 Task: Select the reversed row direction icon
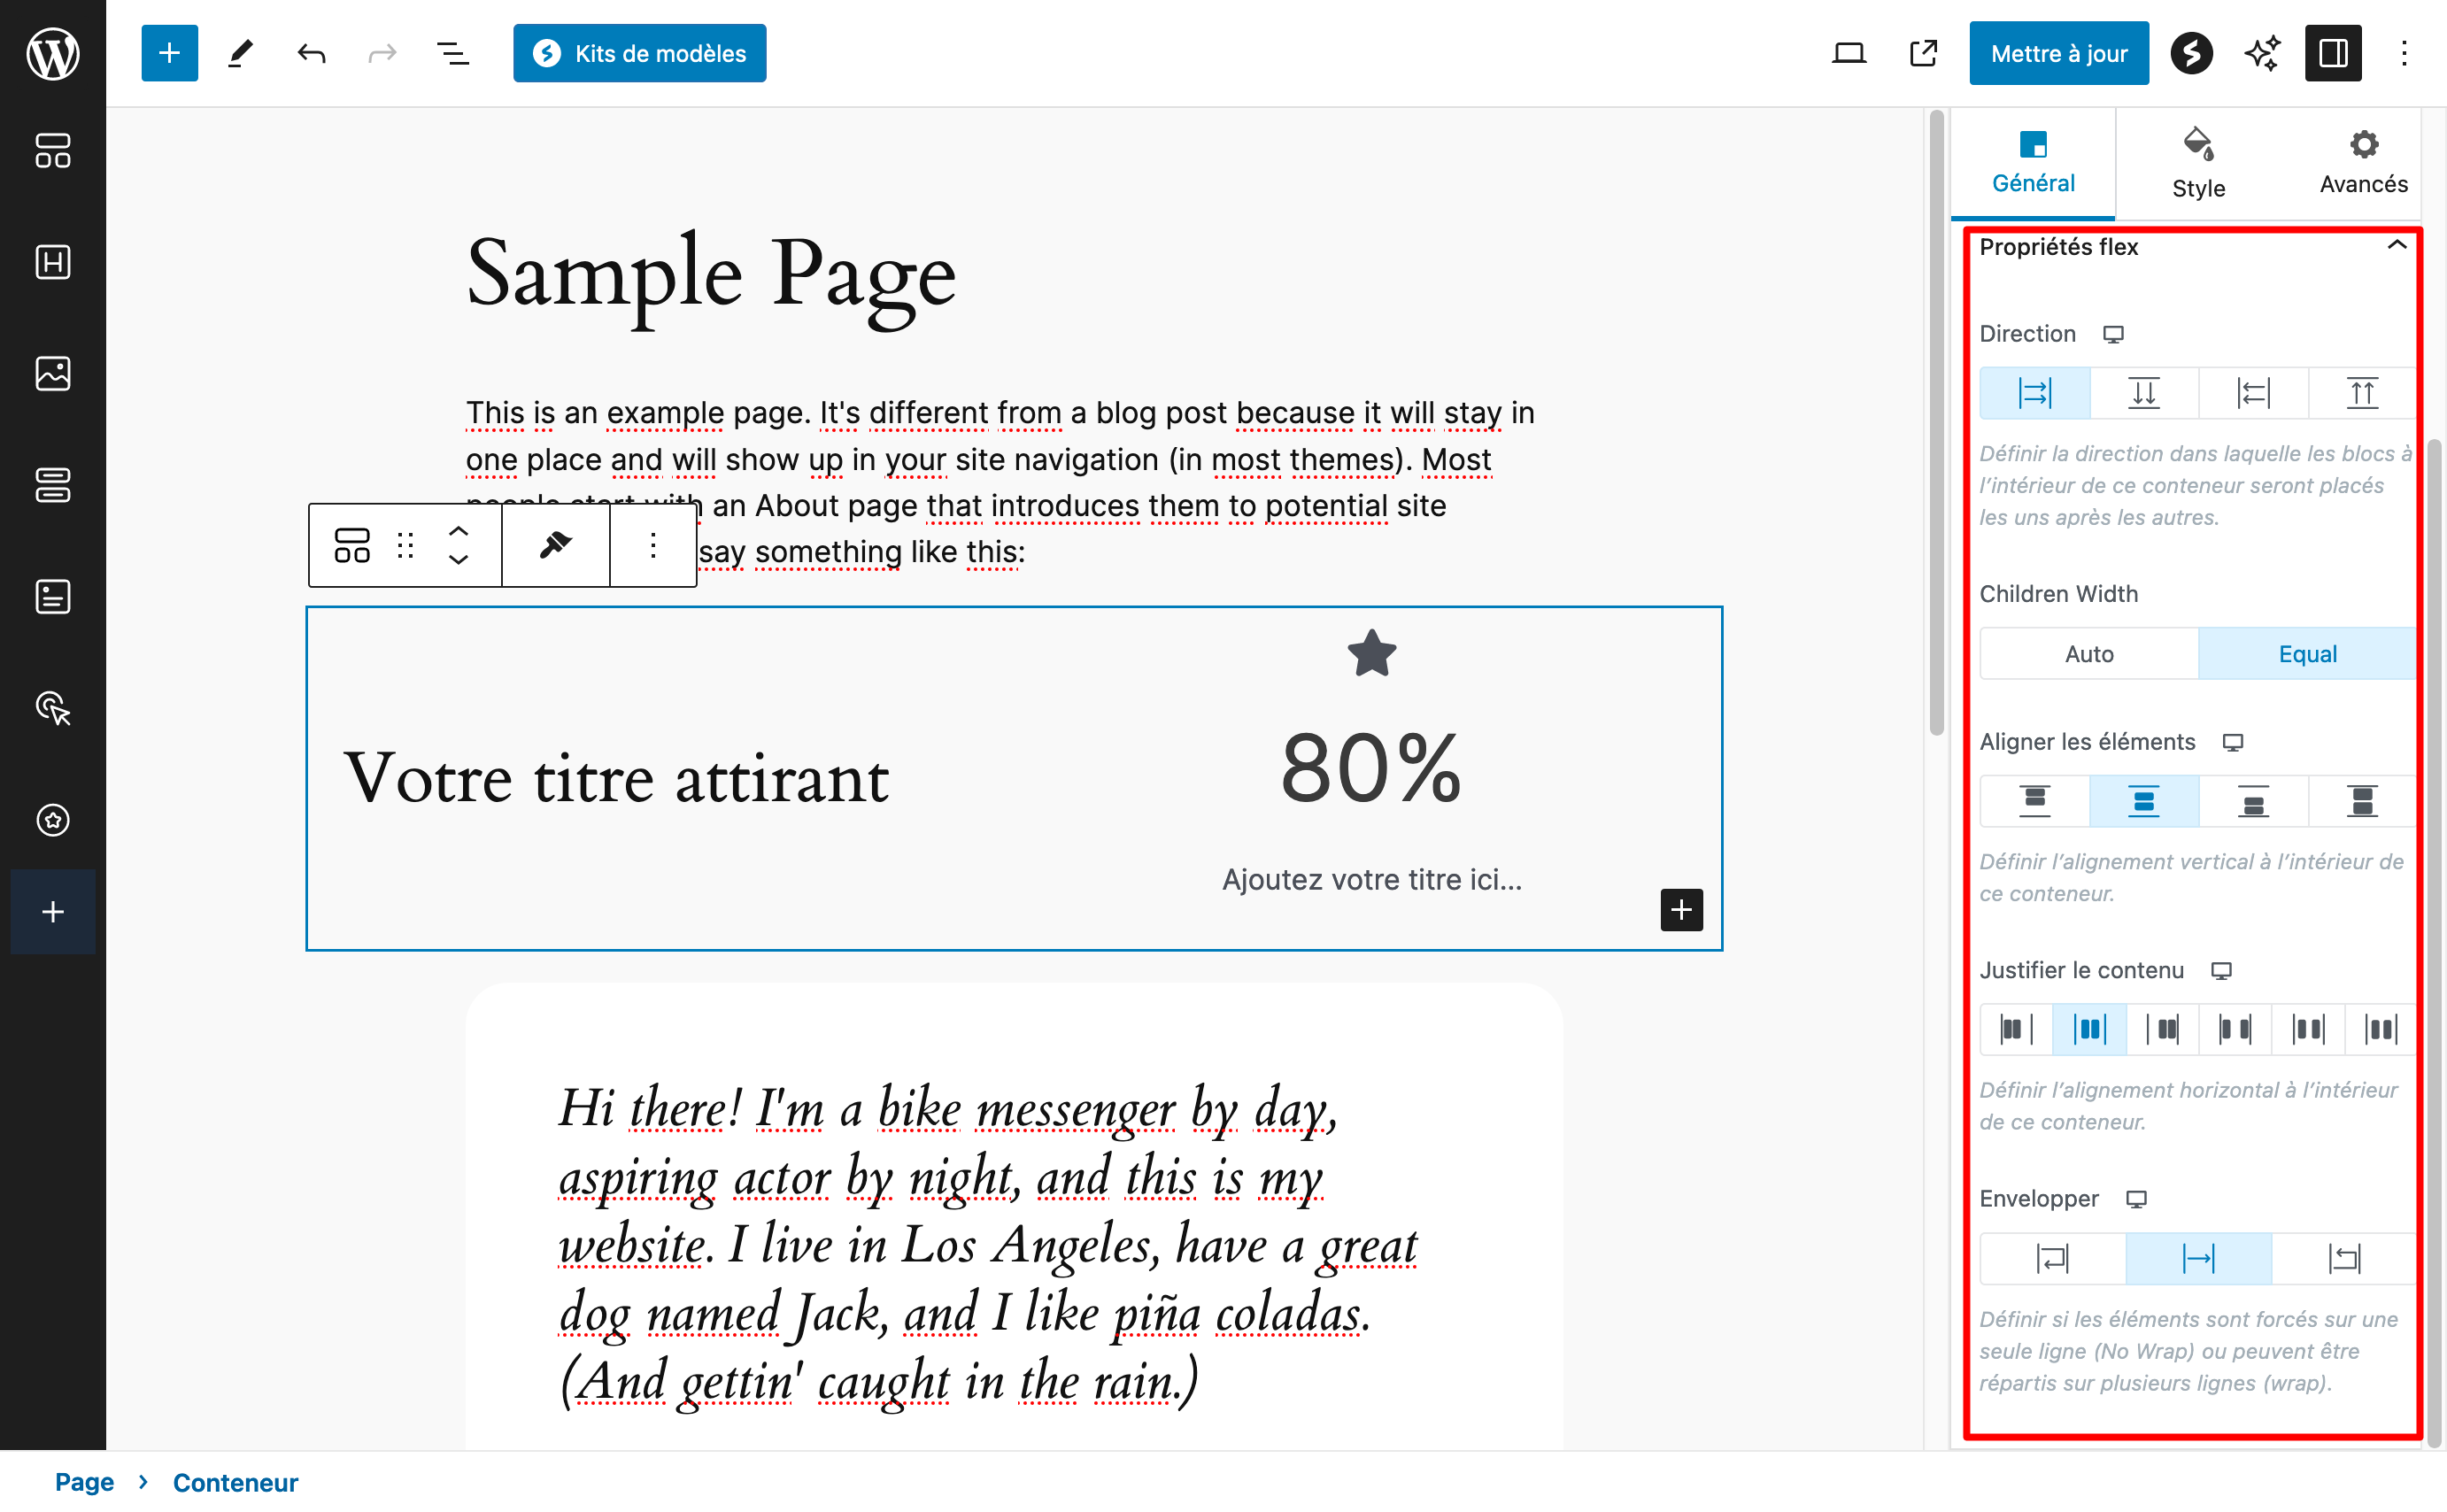[x=2253, y=392]
